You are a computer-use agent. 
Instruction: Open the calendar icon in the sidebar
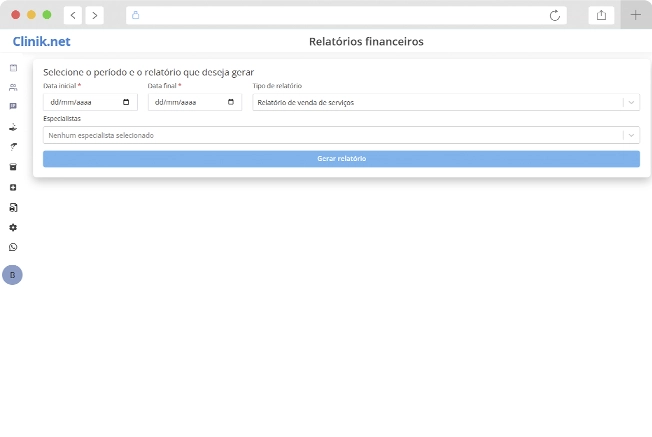coord(13,68)
